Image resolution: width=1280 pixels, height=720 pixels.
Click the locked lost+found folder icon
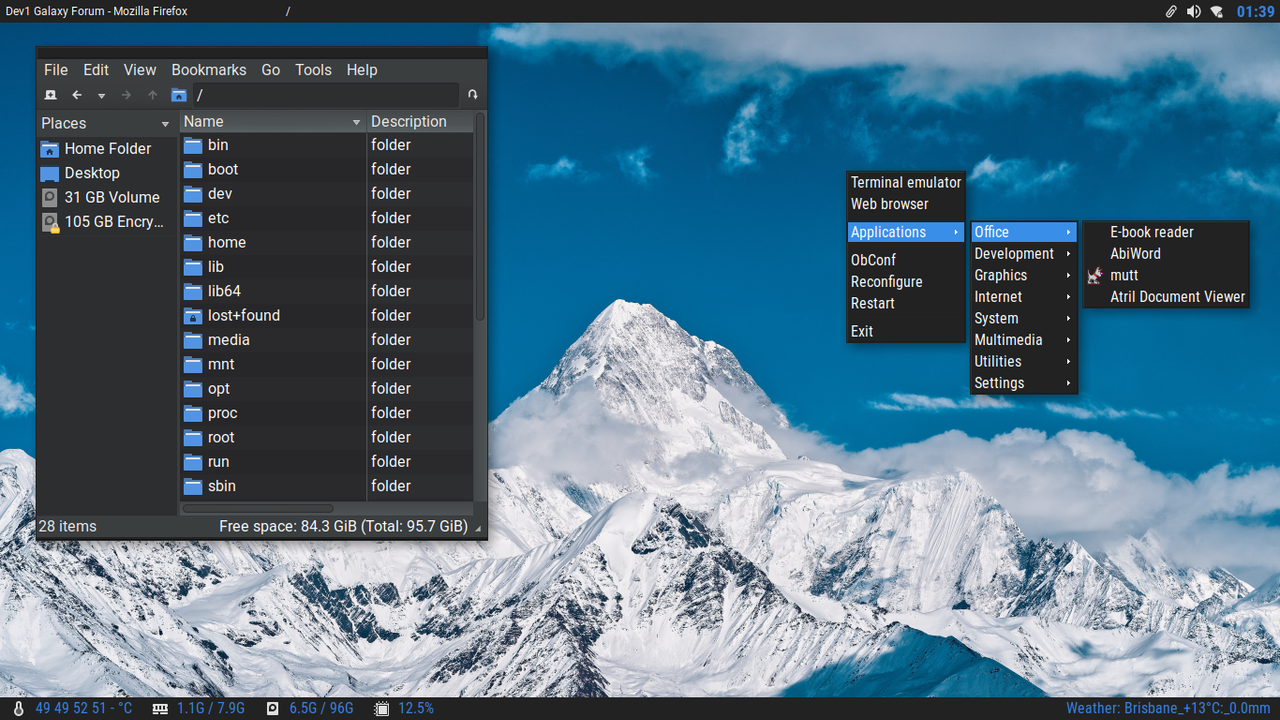(x=193, y=315)
